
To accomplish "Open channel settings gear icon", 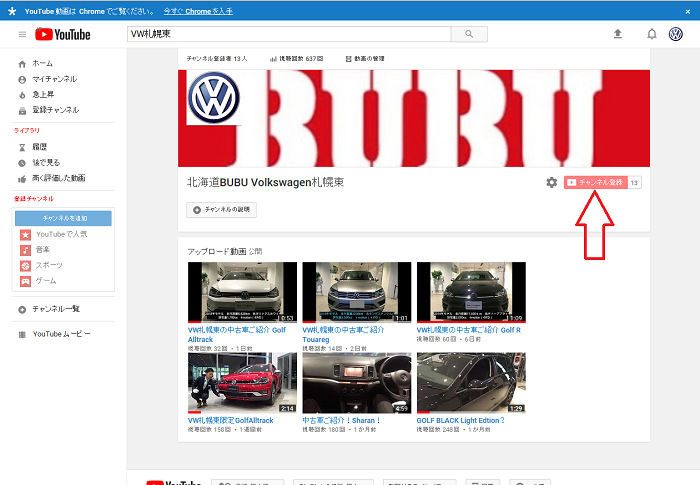I will click(x=552, y=183).
